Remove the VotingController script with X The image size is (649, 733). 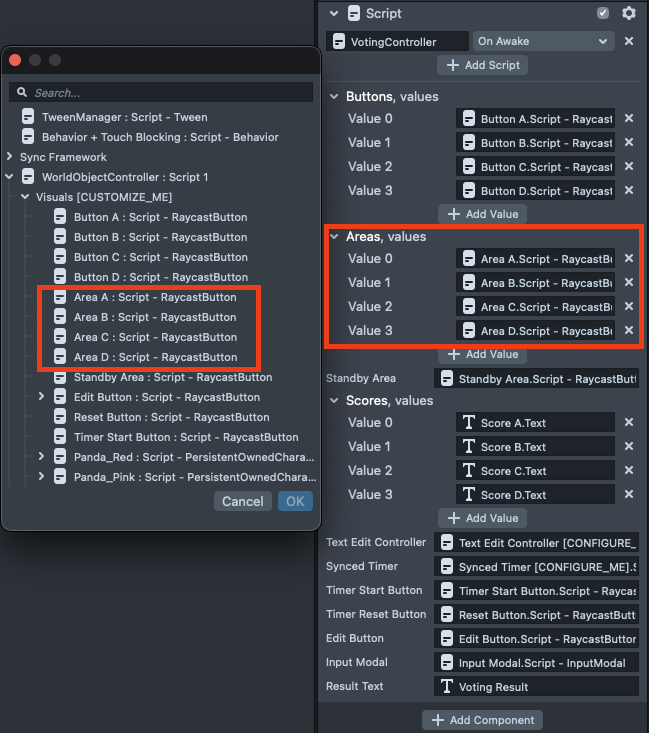pyautogui.click(x=629, y=41)
